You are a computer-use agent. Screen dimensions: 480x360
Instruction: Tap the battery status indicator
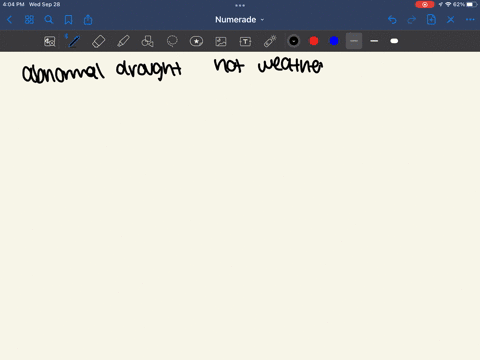(x=472, y=4)
